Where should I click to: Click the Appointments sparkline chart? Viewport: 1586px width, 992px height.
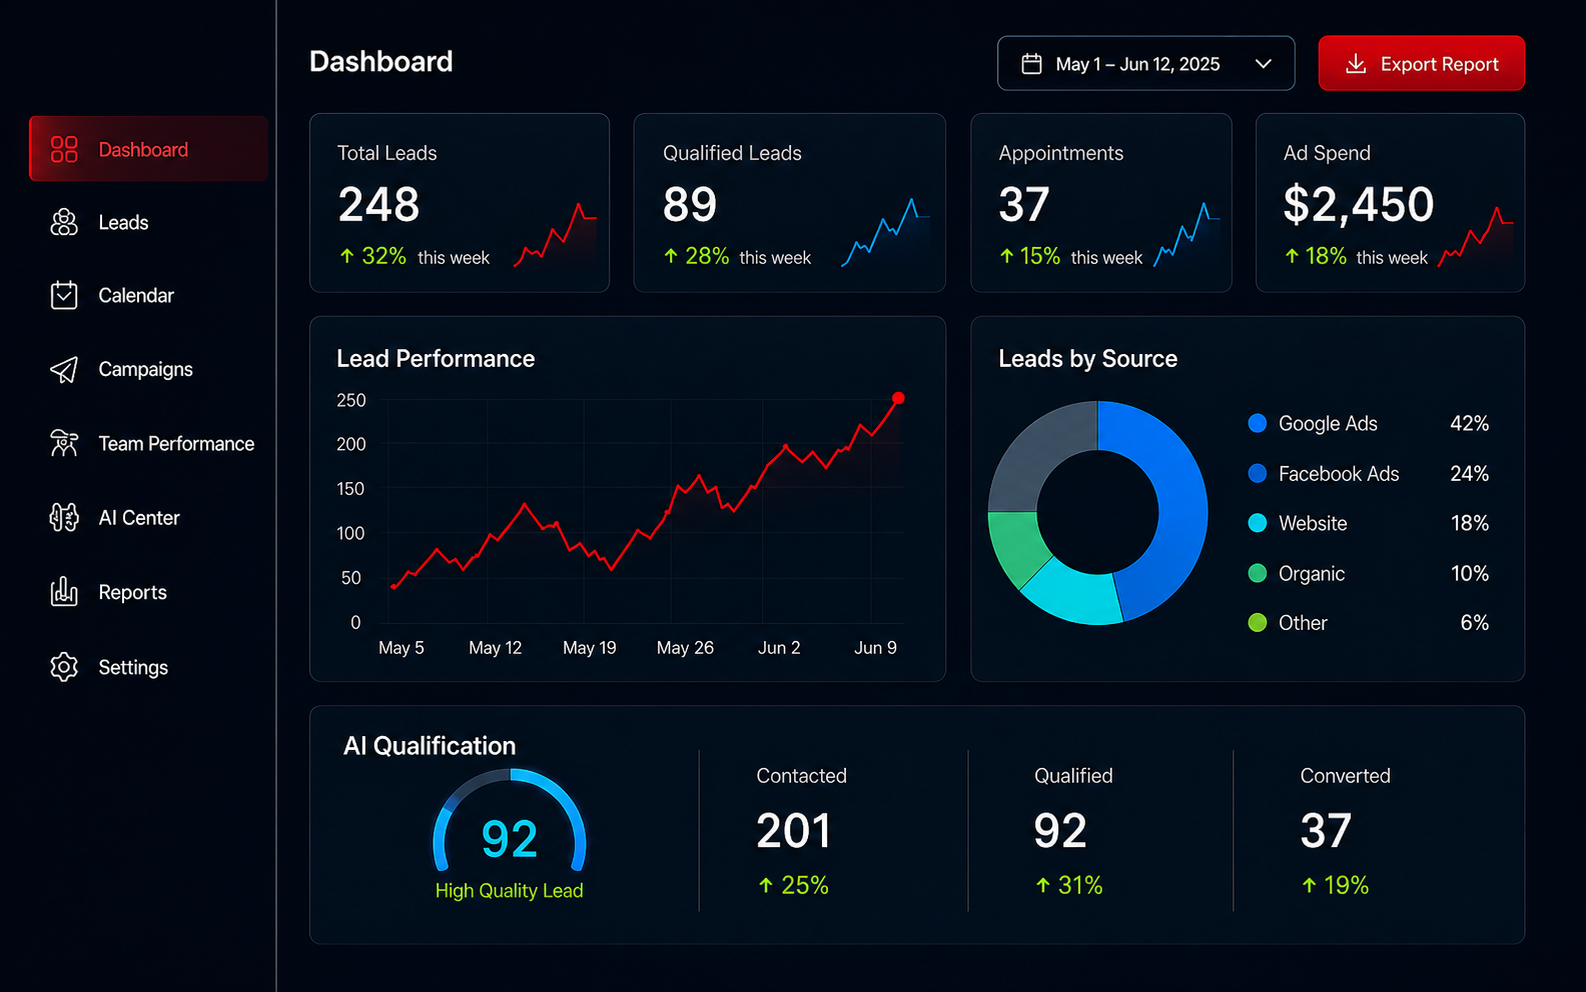tap(1187, 235)
